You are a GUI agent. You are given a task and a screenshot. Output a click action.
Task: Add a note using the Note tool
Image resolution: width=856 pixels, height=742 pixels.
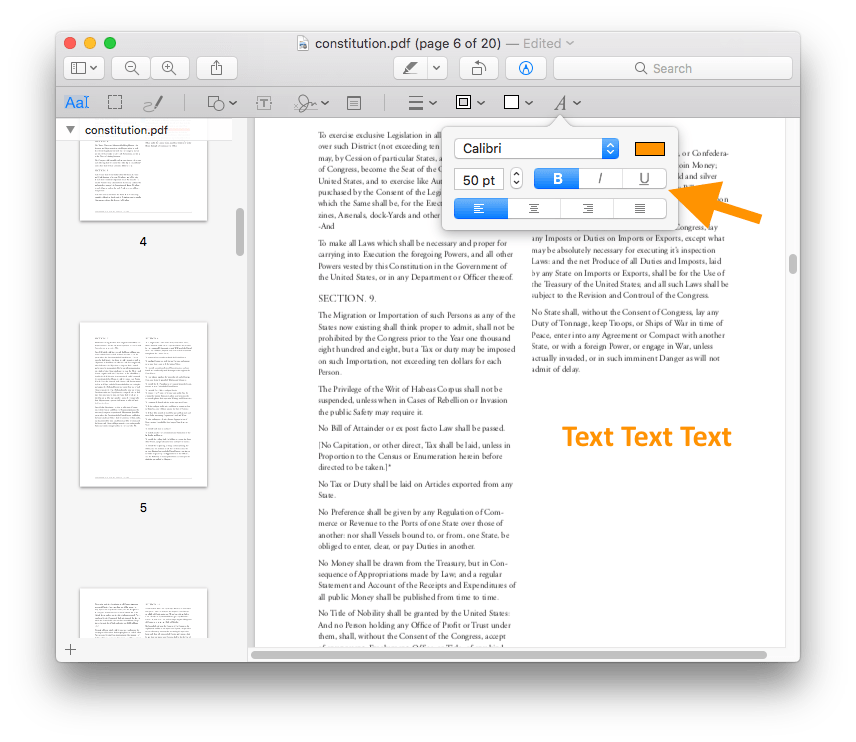point(353,102)
